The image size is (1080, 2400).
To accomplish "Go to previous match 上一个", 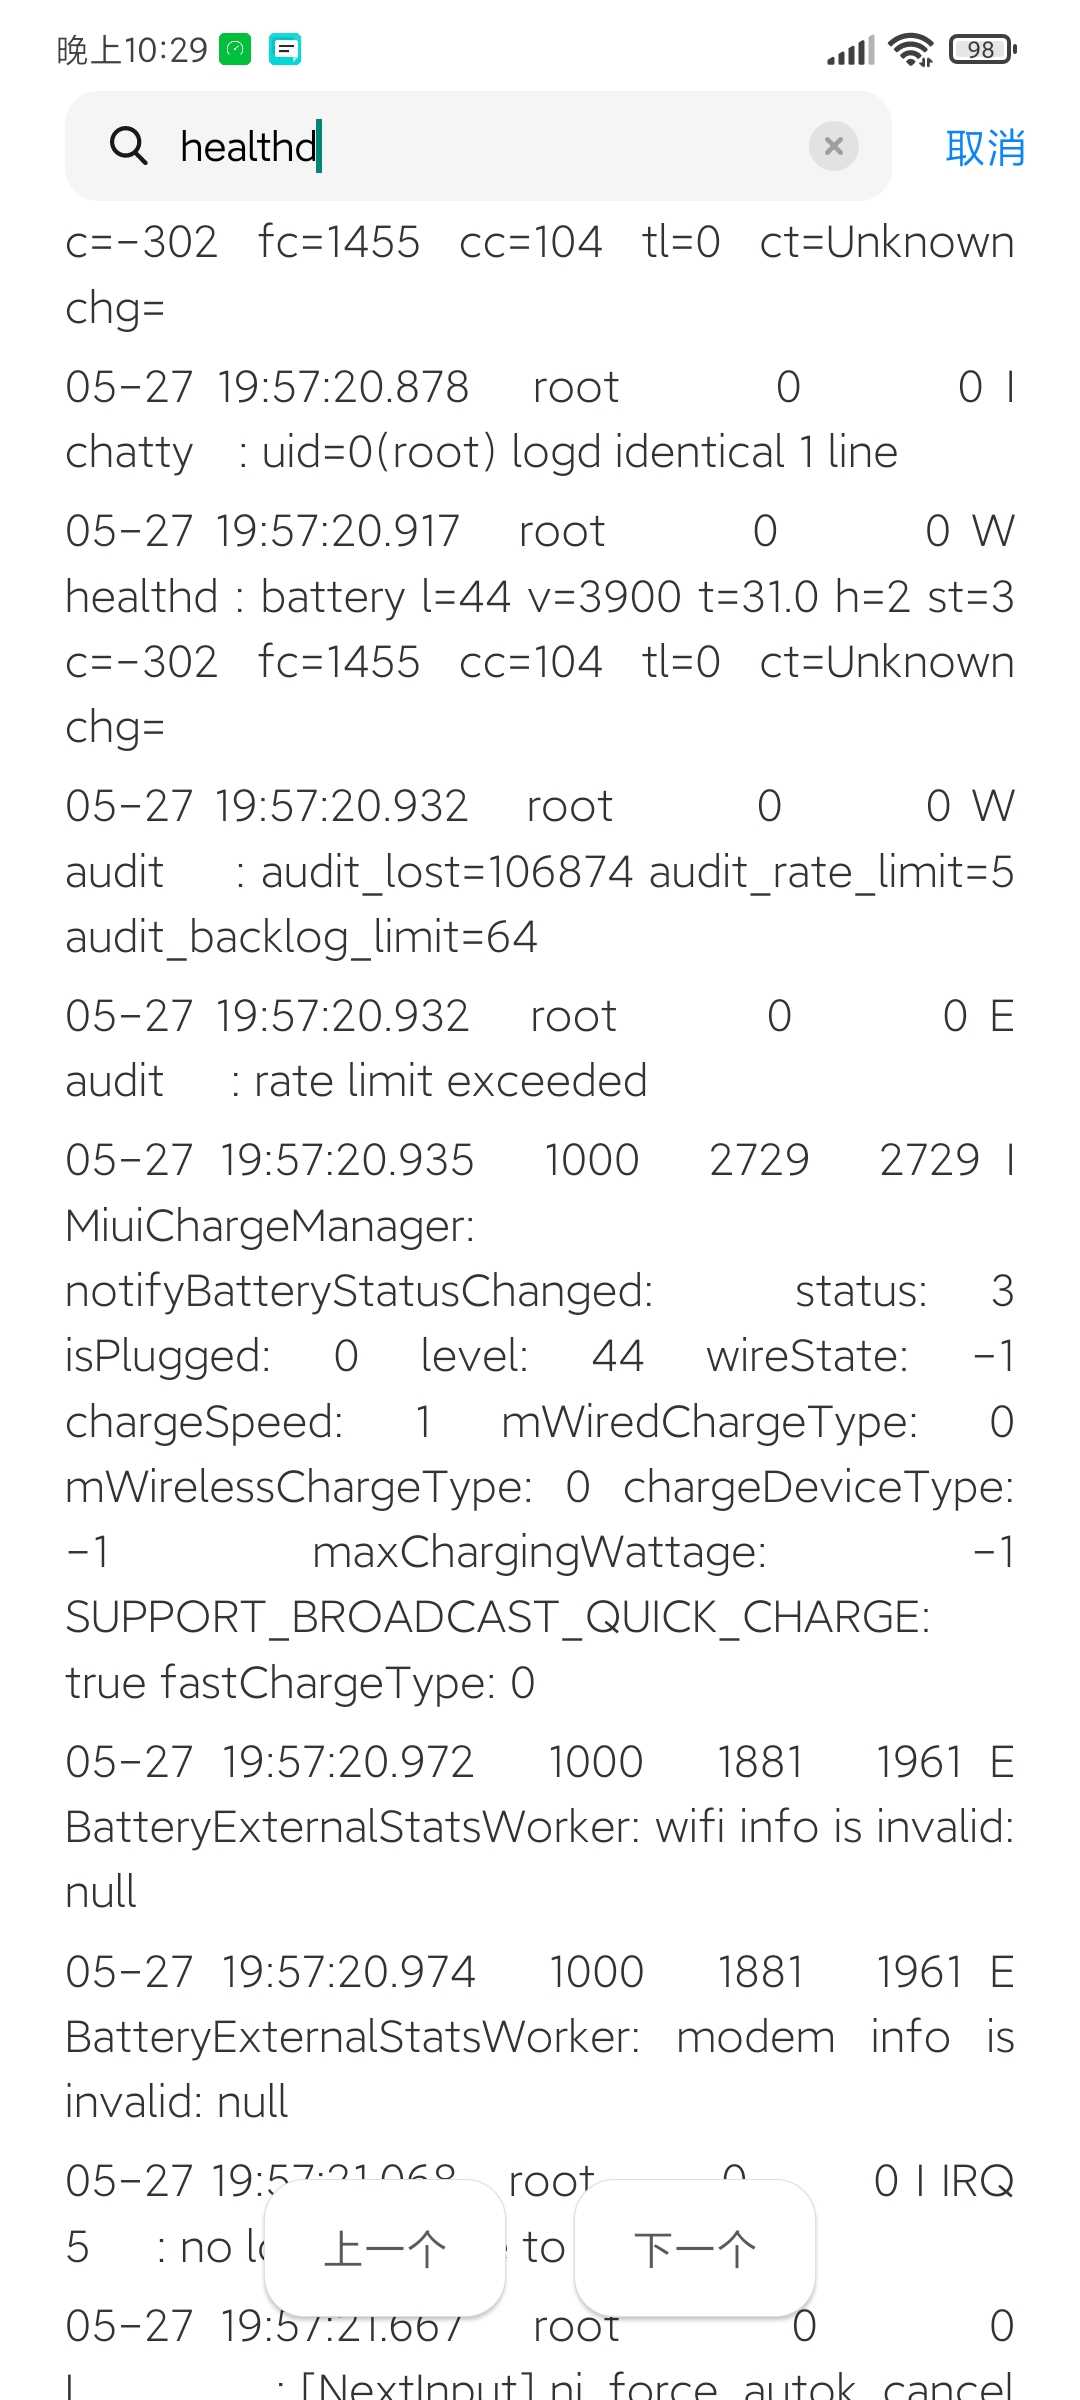I will tap(385, 2249).
